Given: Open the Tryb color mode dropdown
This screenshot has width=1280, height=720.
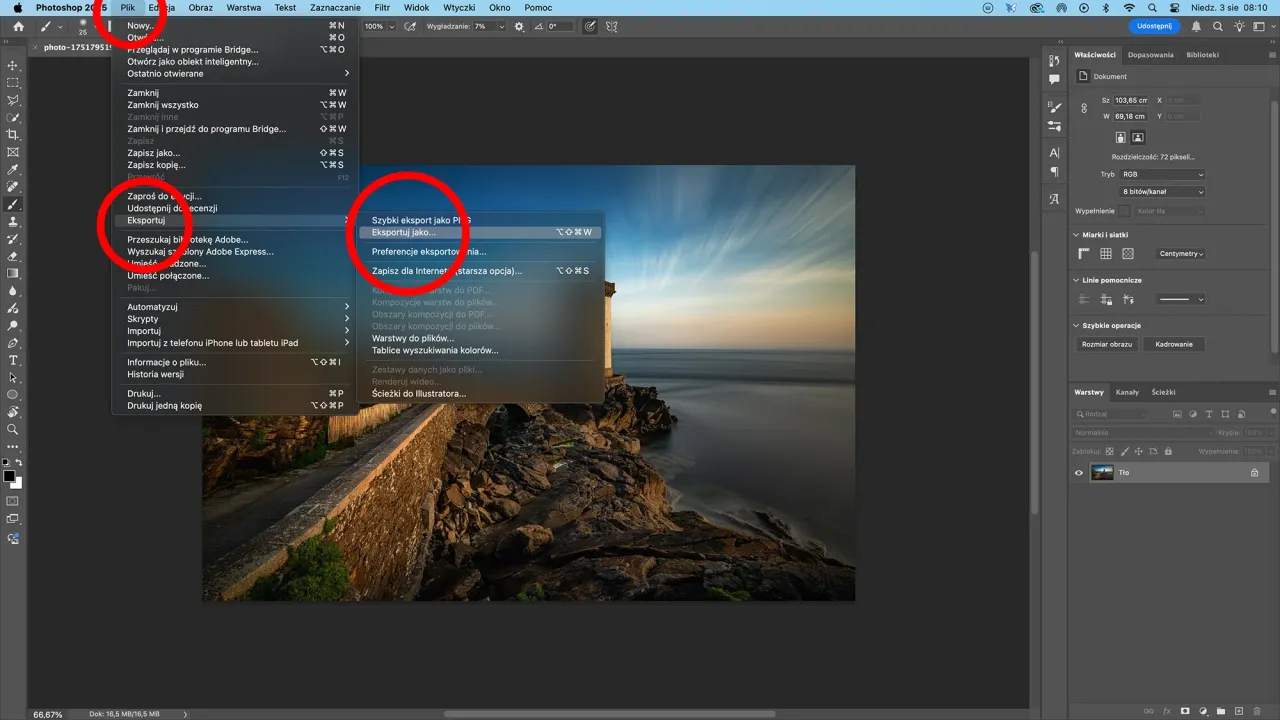Looking at the screenshot, I should pos(1163,174).
